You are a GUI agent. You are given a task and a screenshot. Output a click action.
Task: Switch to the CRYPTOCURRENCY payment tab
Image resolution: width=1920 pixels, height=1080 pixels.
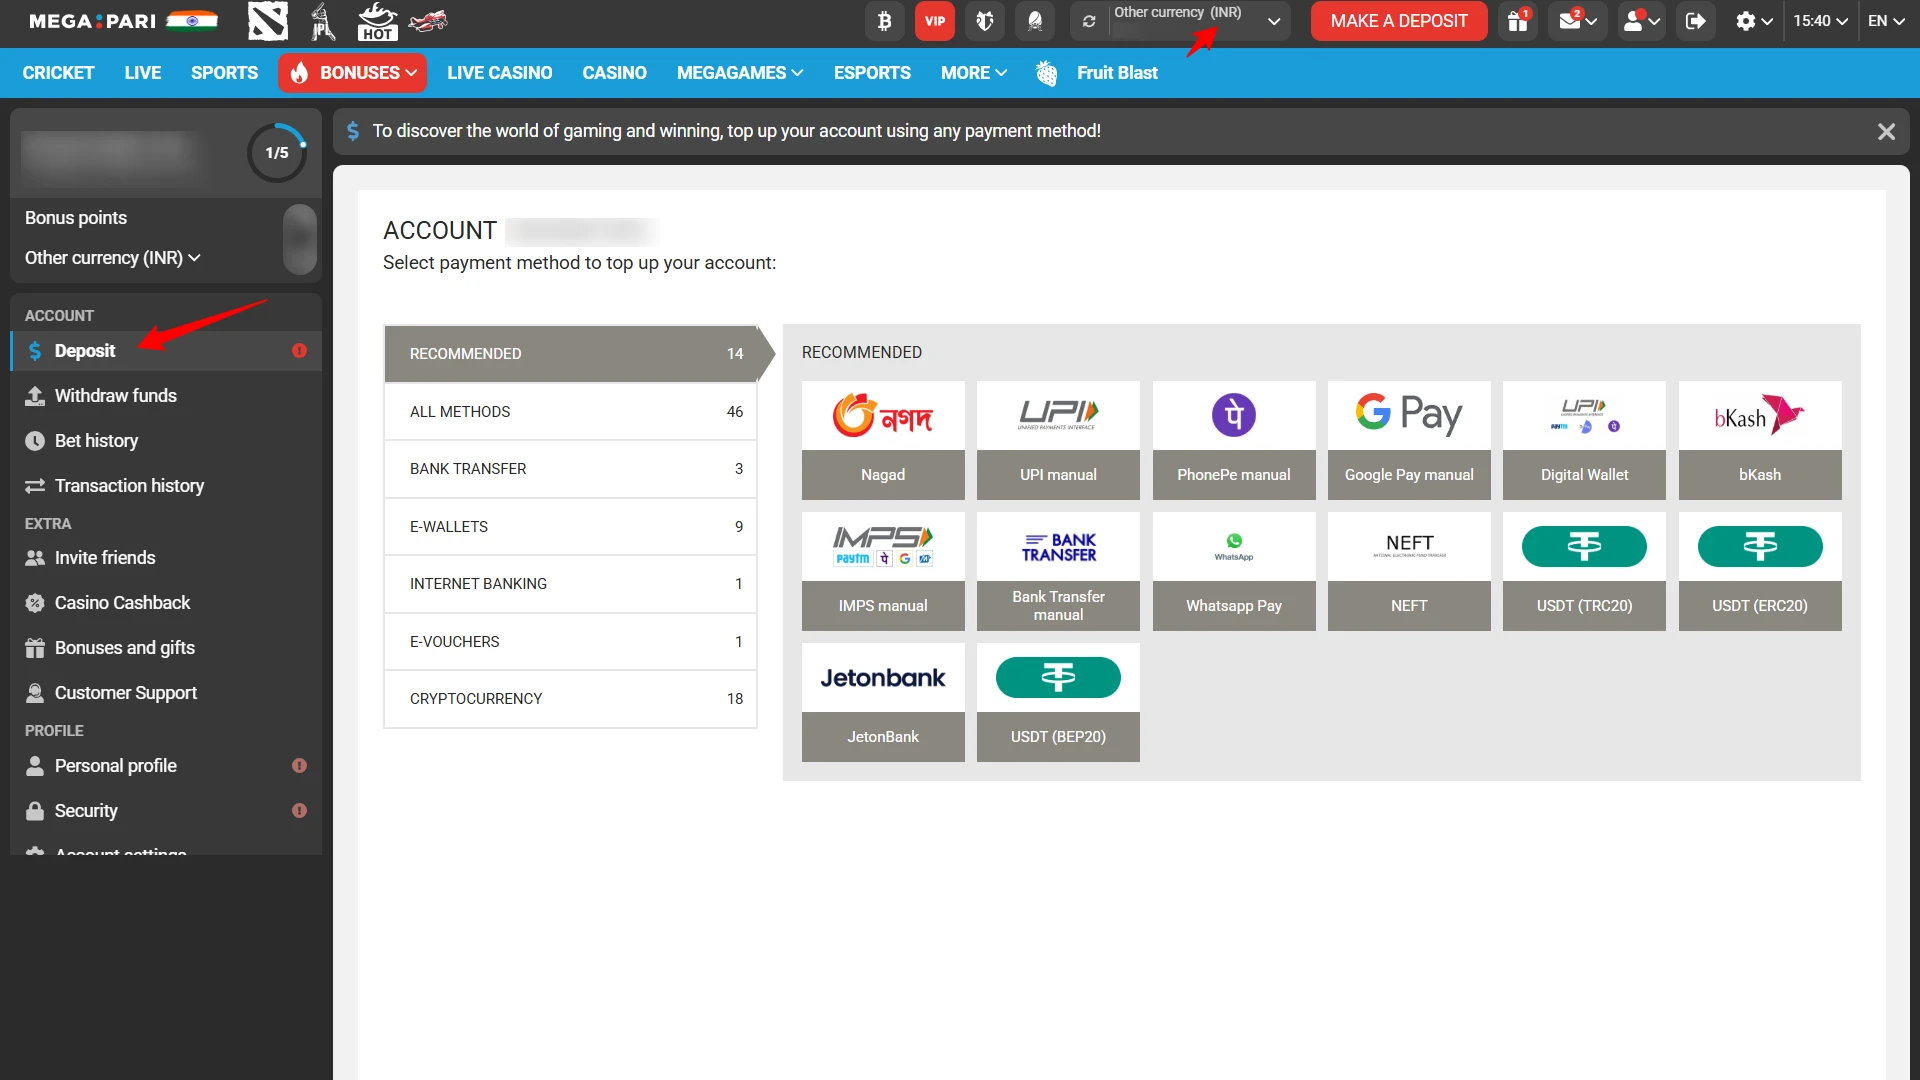coord(570,698)
